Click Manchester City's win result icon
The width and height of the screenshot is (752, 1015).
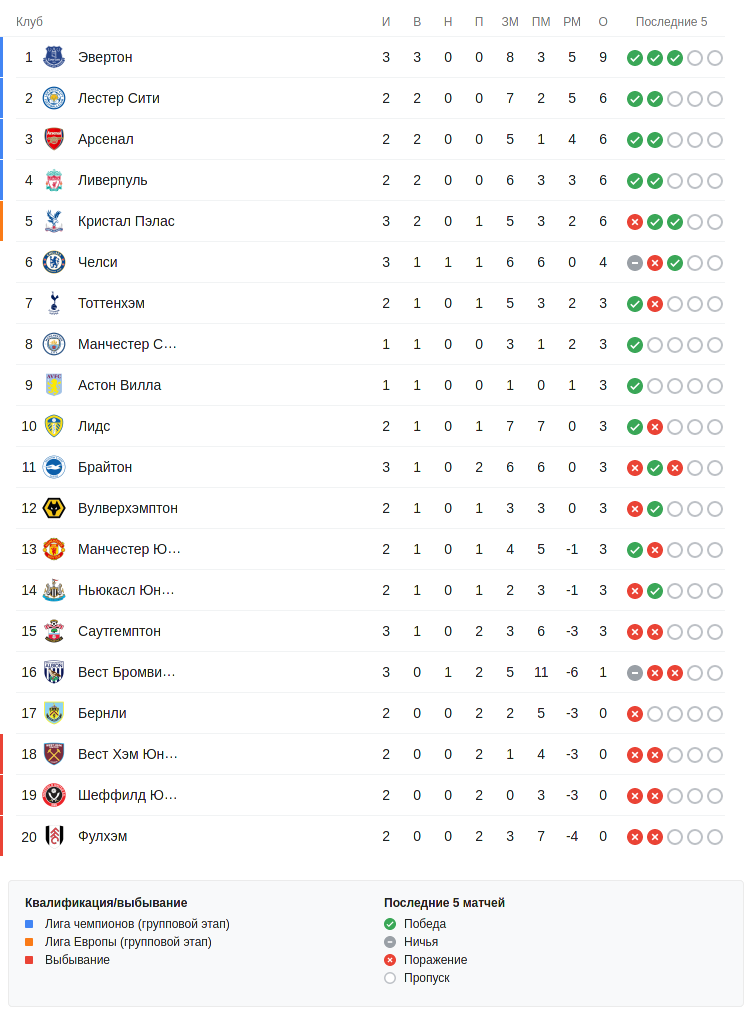(634, 345)
